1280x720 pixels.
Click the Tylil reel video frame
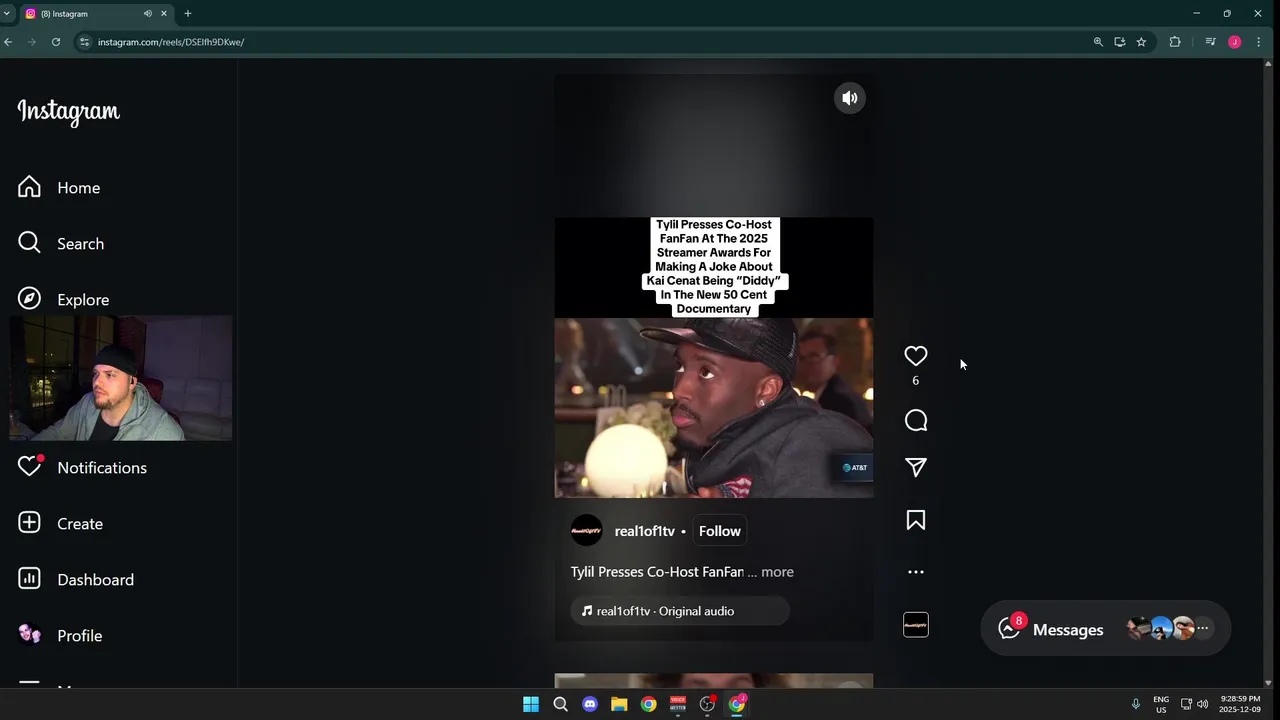714,407
